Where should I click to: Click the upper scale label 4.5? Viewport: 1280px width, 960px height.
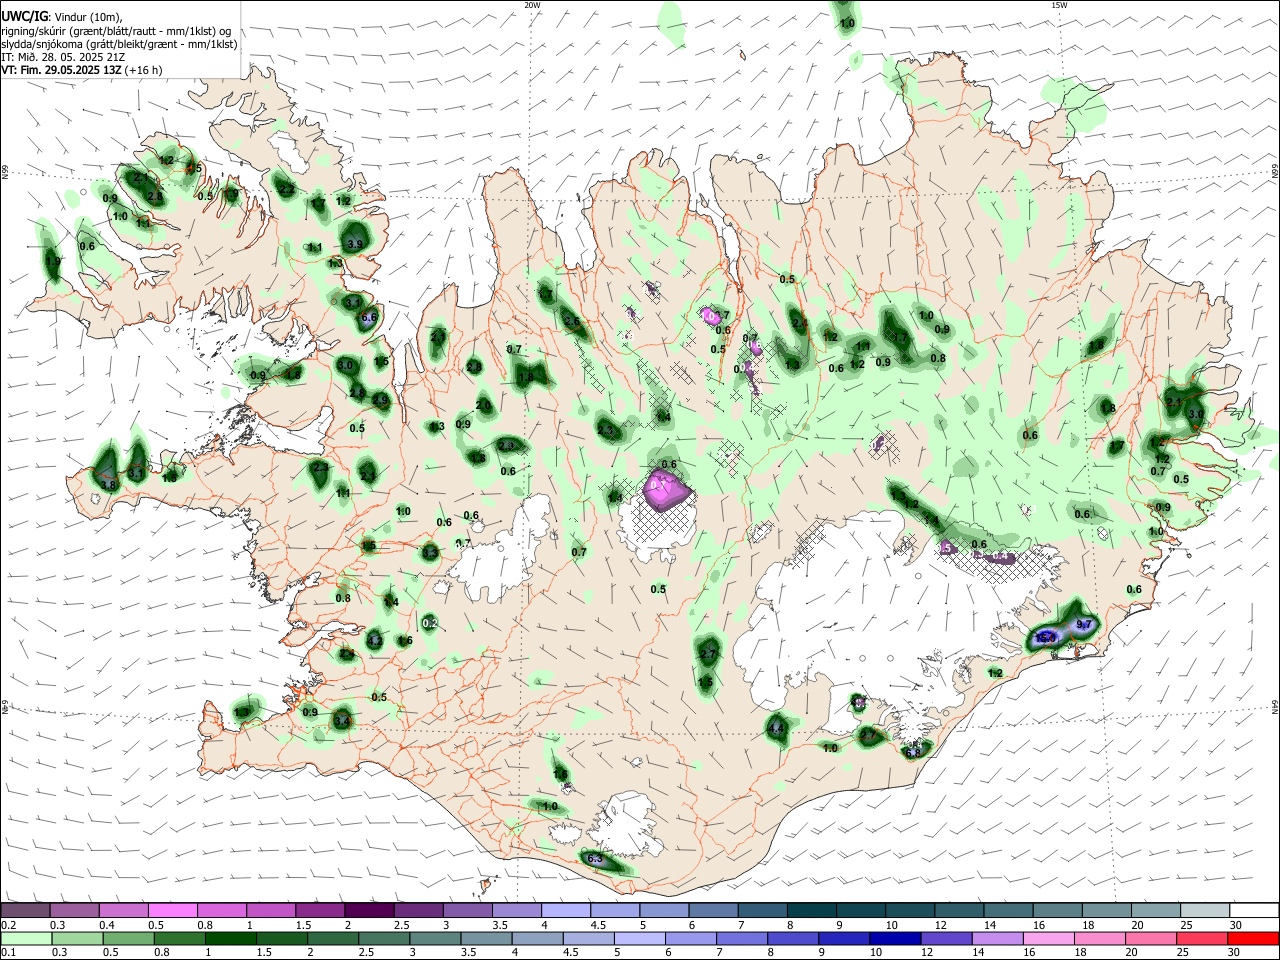coord(598,925)
